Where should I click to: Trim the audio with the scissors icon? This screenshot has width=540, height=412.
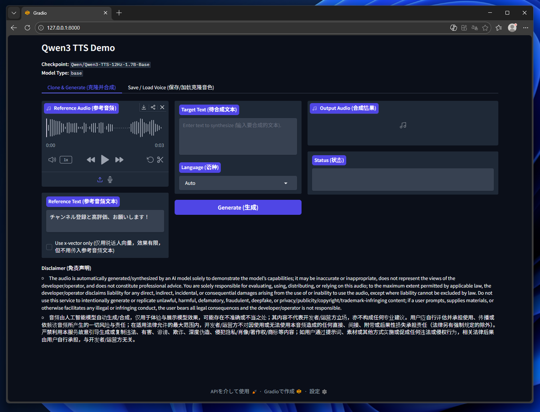coord(160,159)
